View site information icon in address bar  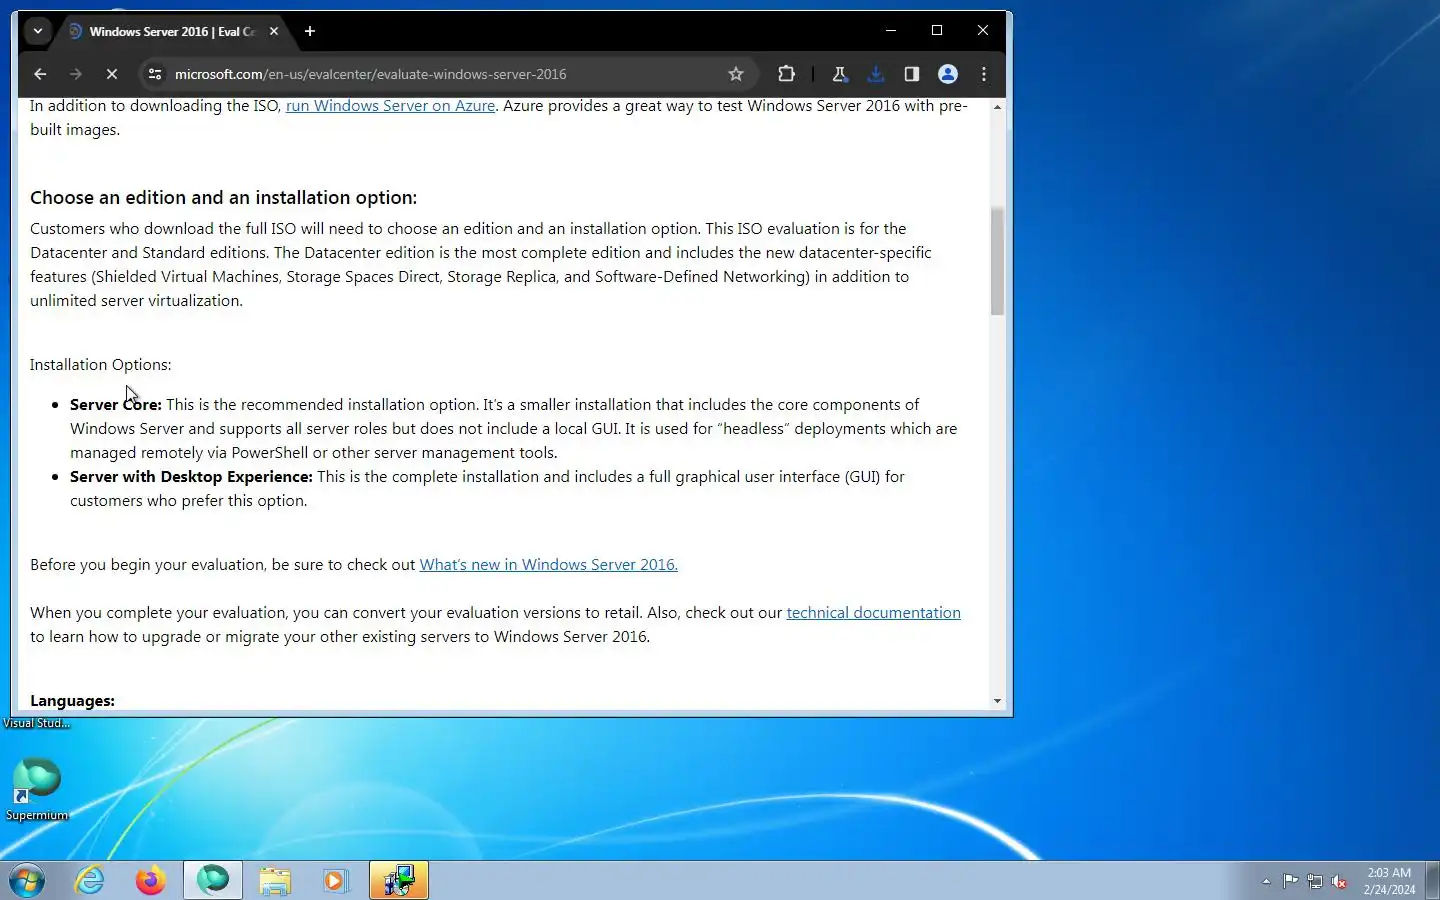[x=154, y=74]
